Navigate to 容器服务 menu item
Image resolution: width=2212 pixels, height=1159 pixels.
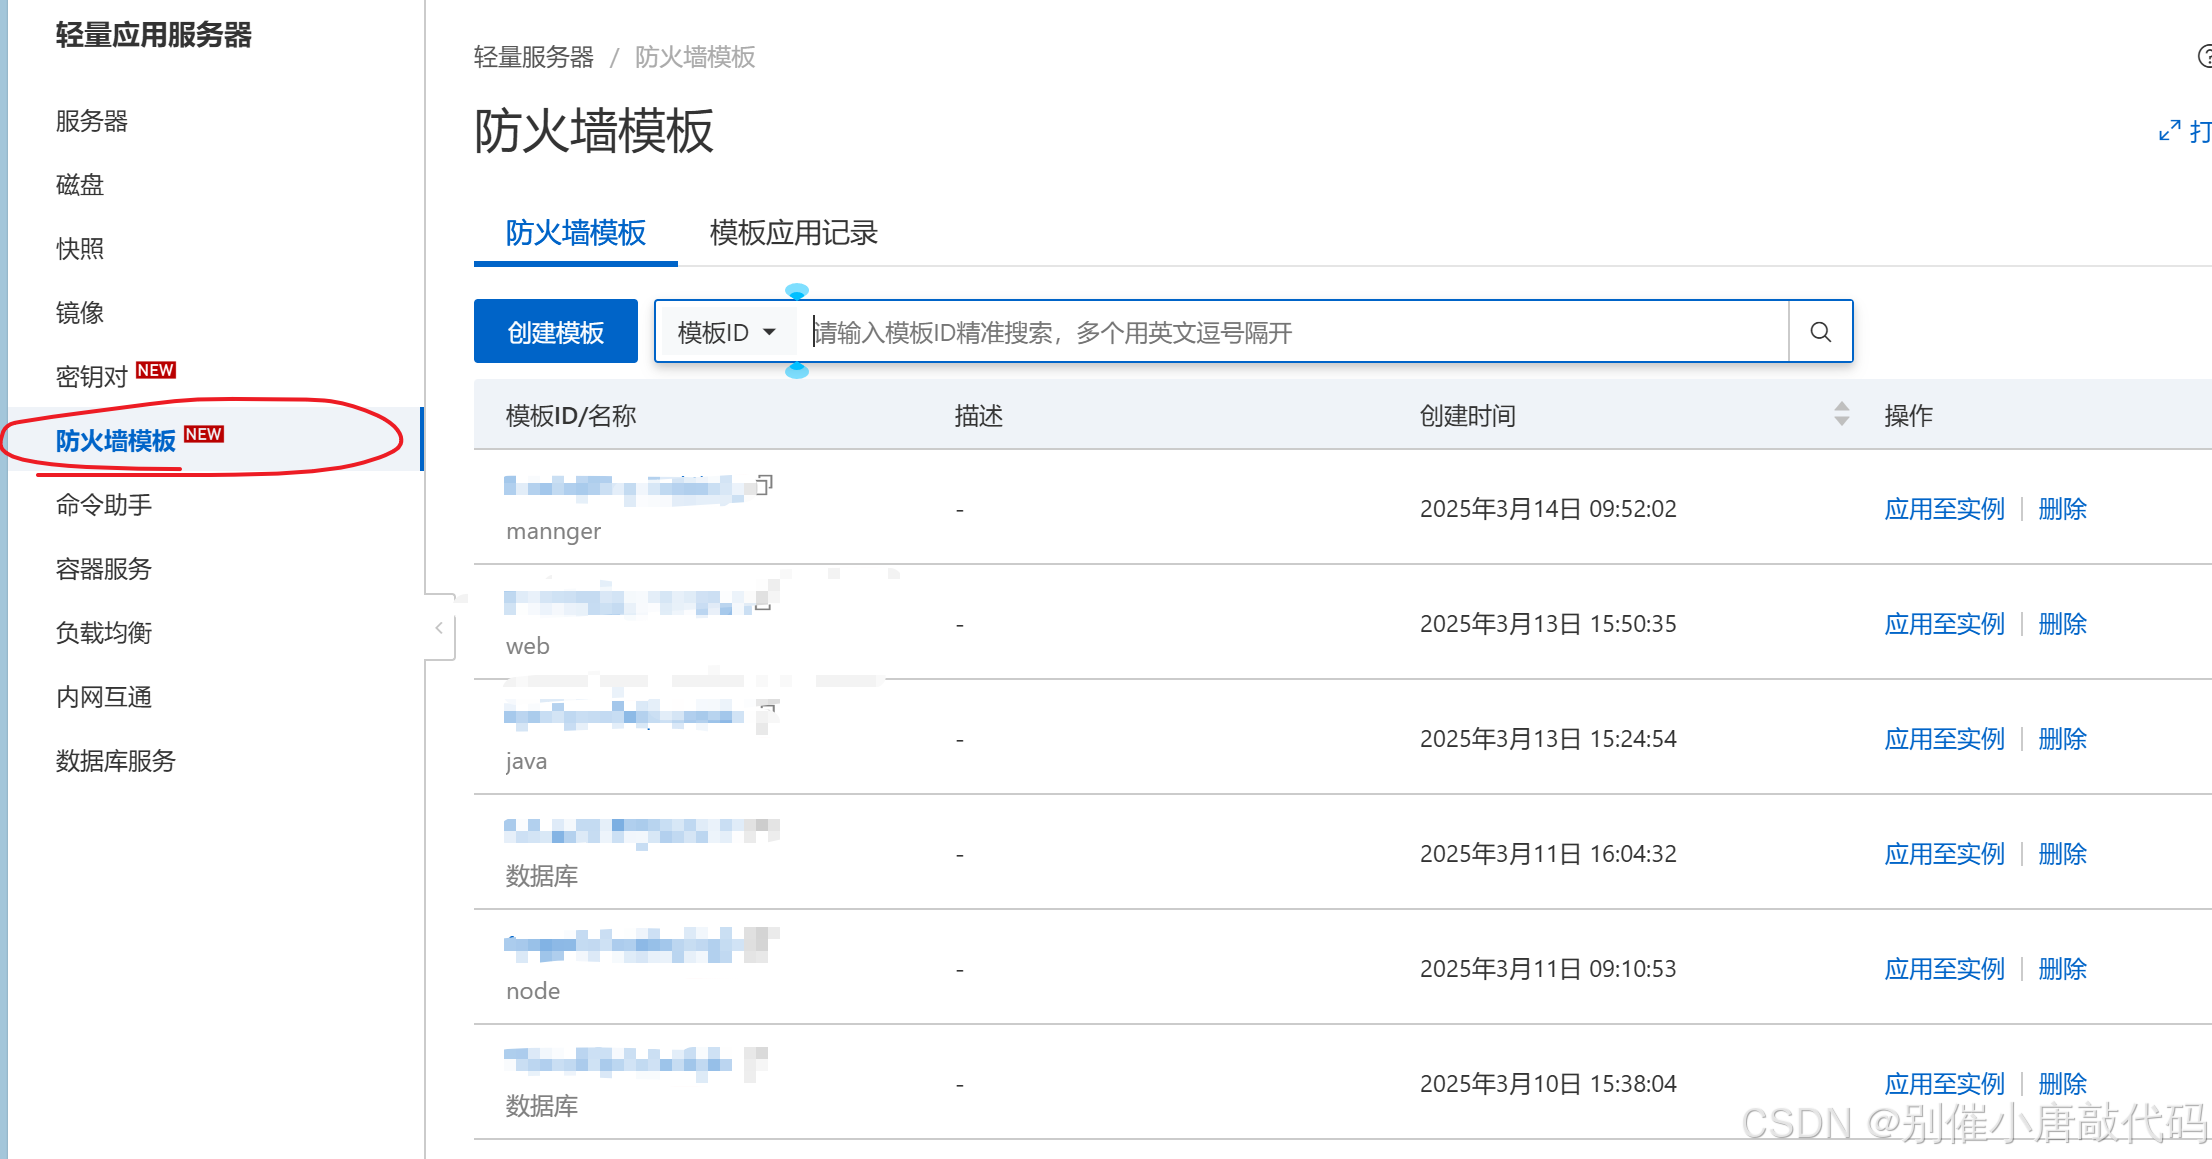tap(104, 569)
